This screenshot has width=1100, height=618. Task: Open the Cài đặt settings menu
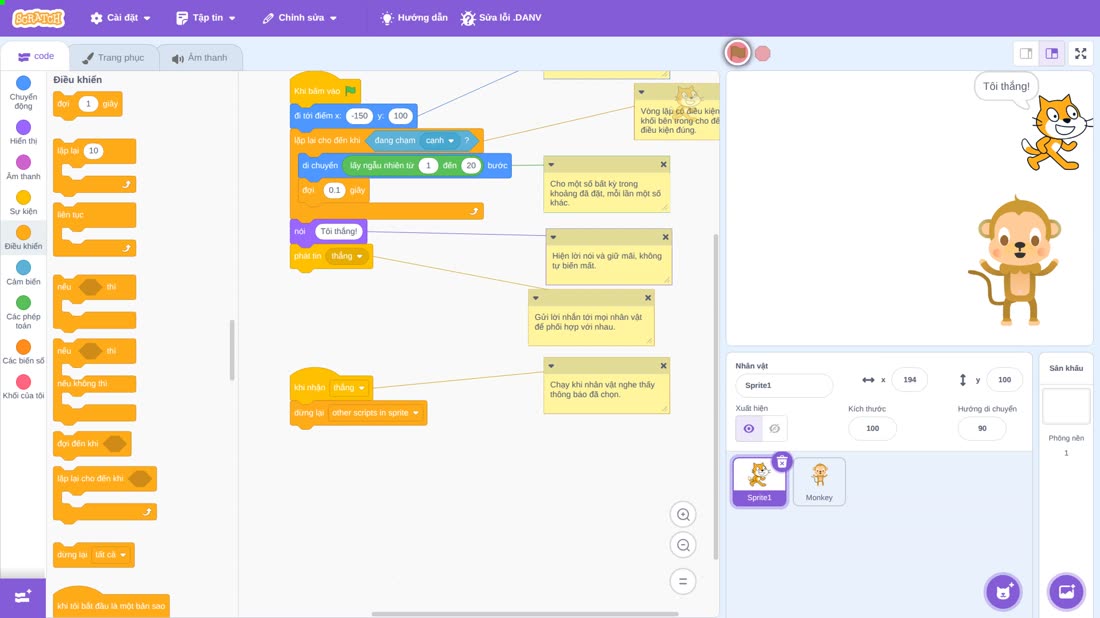121,18
